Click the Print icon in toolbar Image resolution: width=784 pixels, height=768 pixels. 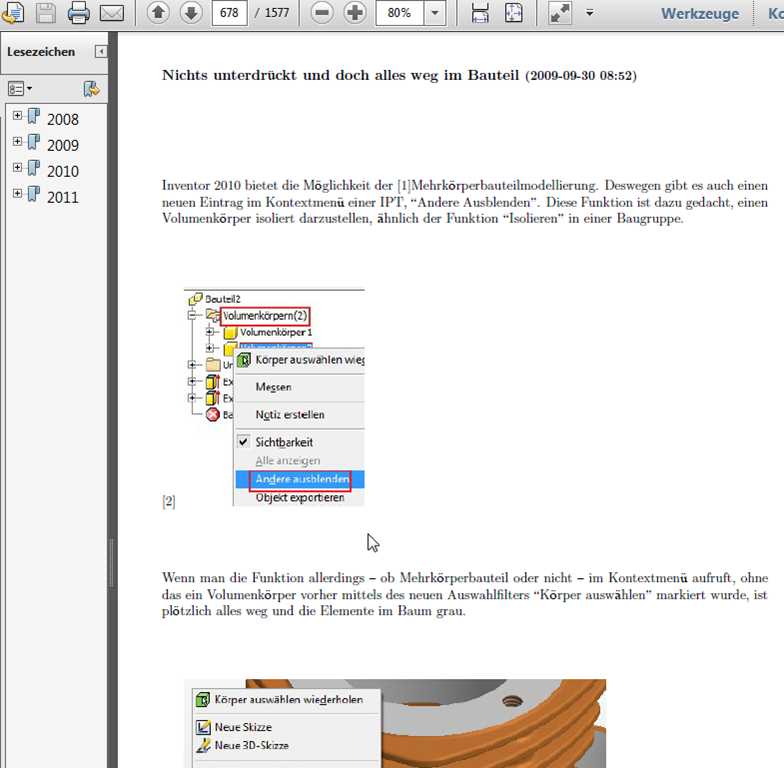[78, 12]
